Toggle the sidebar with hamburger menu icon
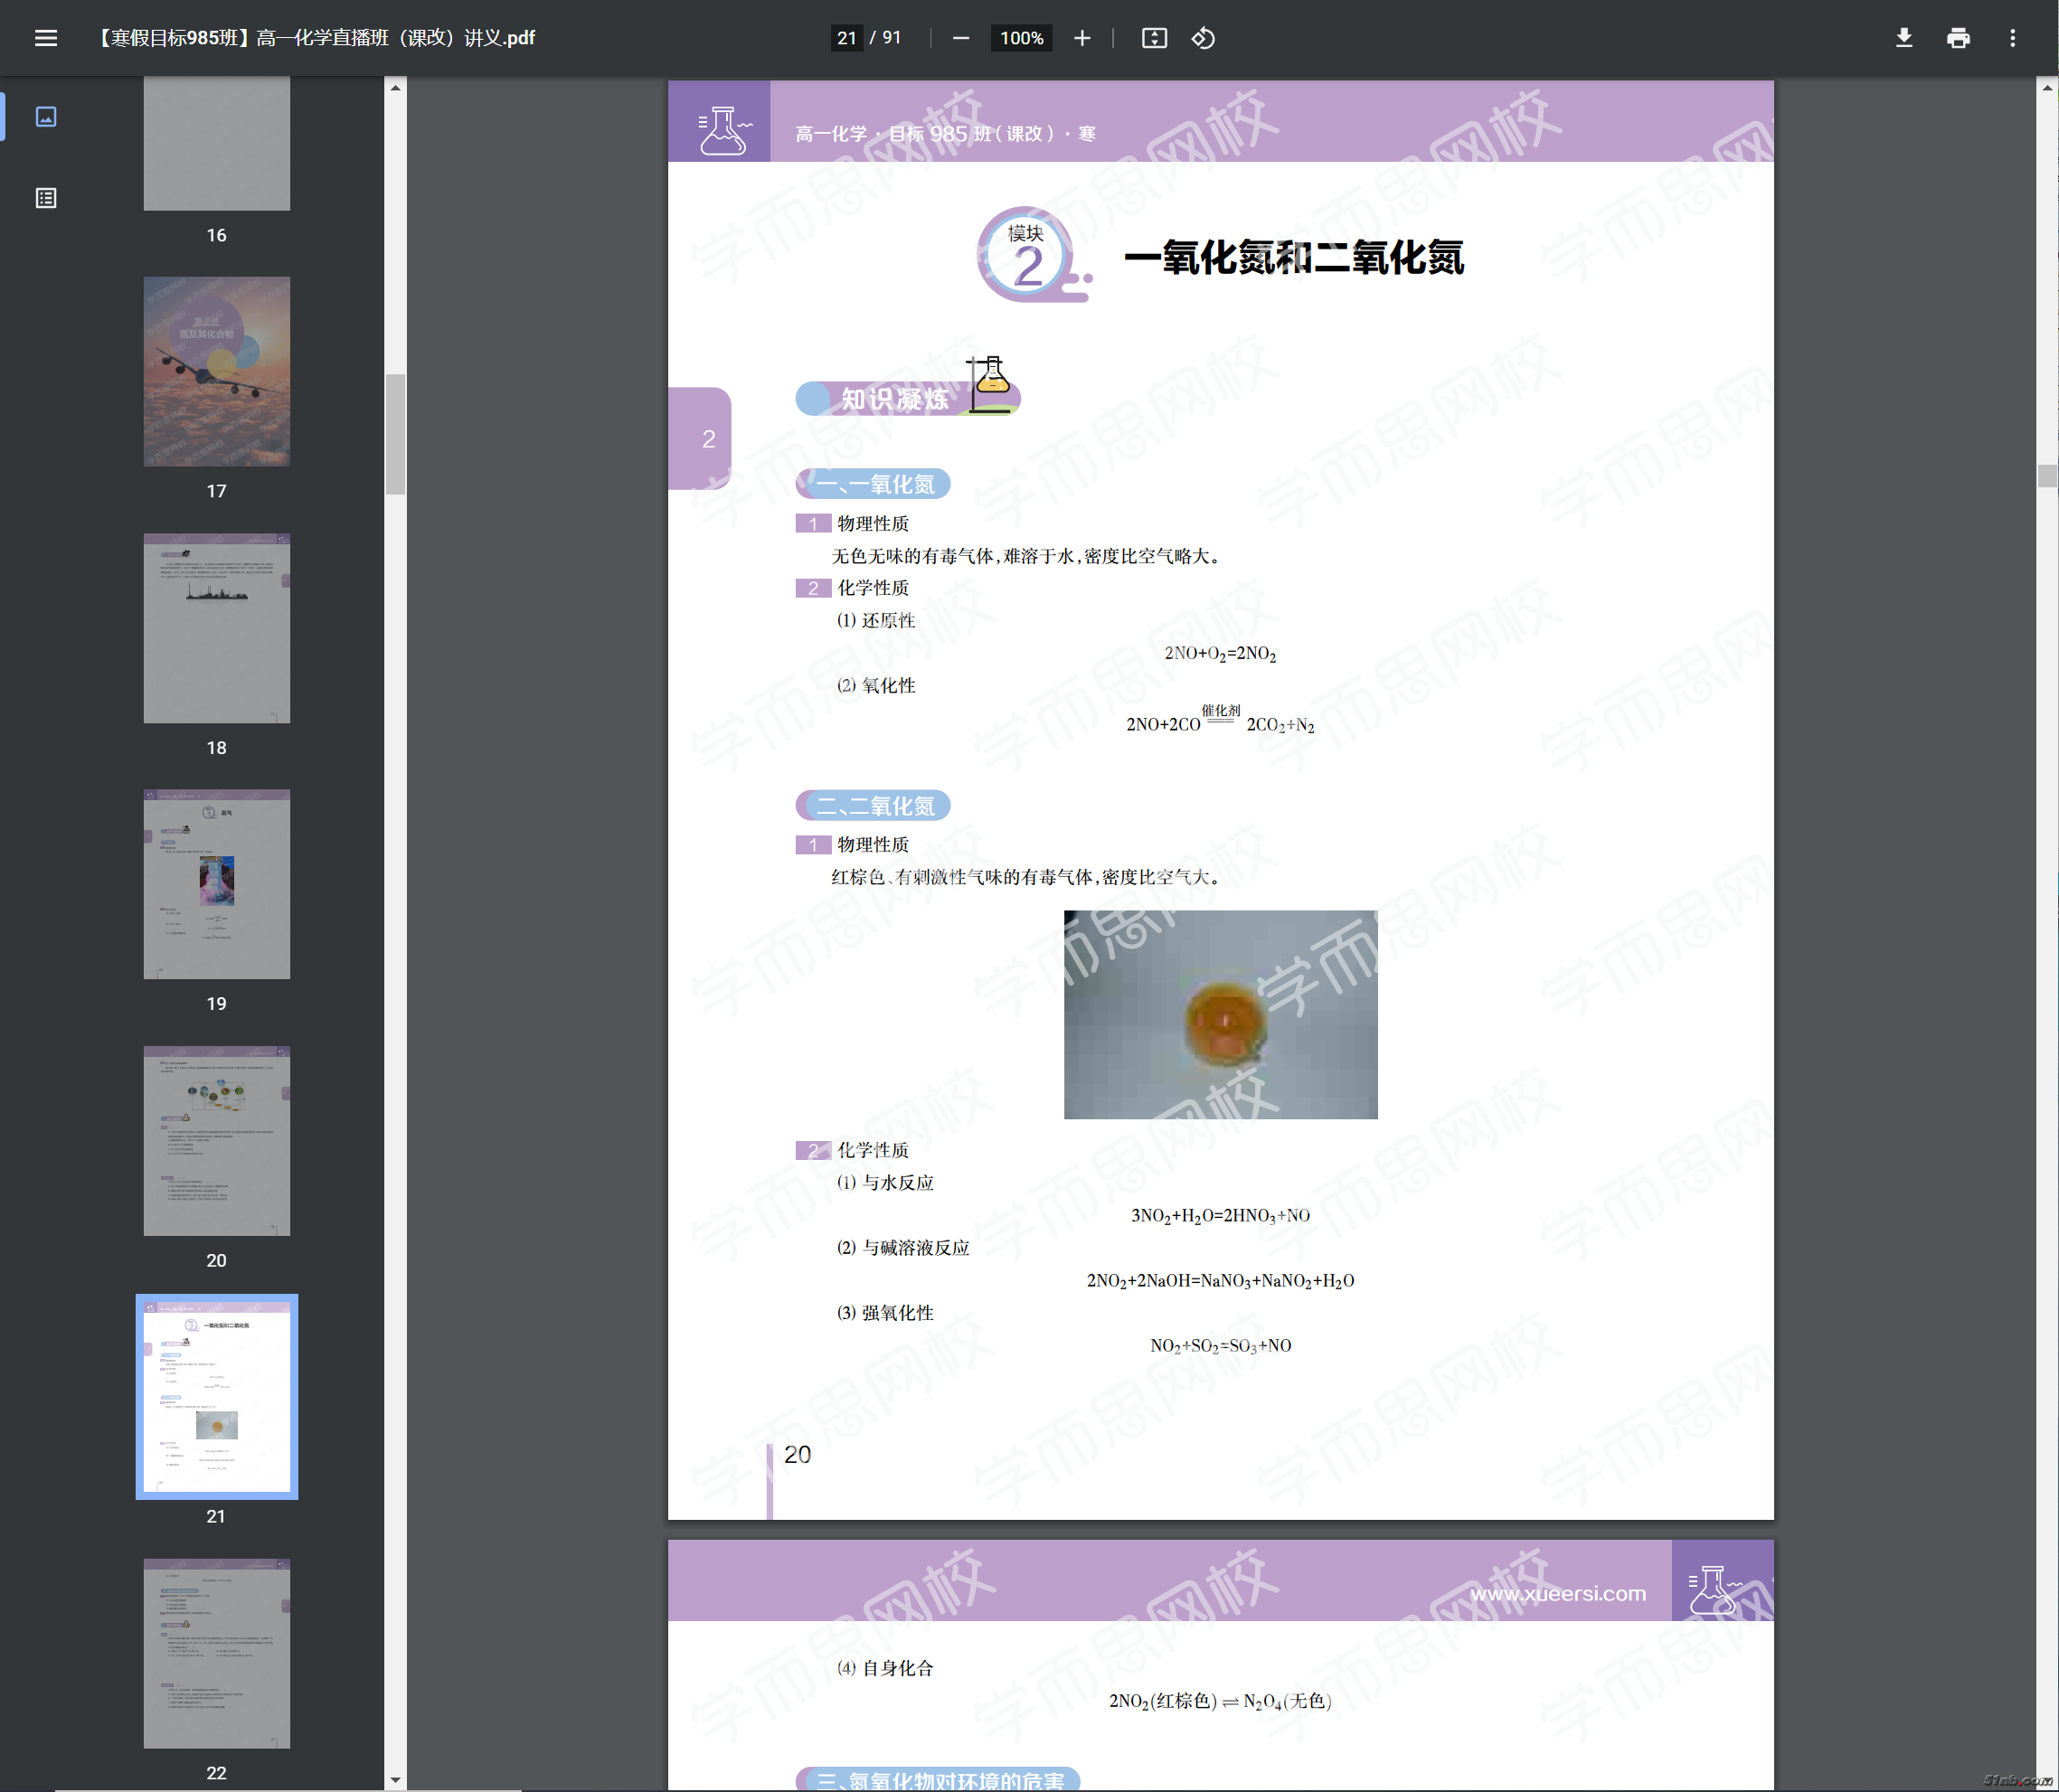 (x=46, y=38)
